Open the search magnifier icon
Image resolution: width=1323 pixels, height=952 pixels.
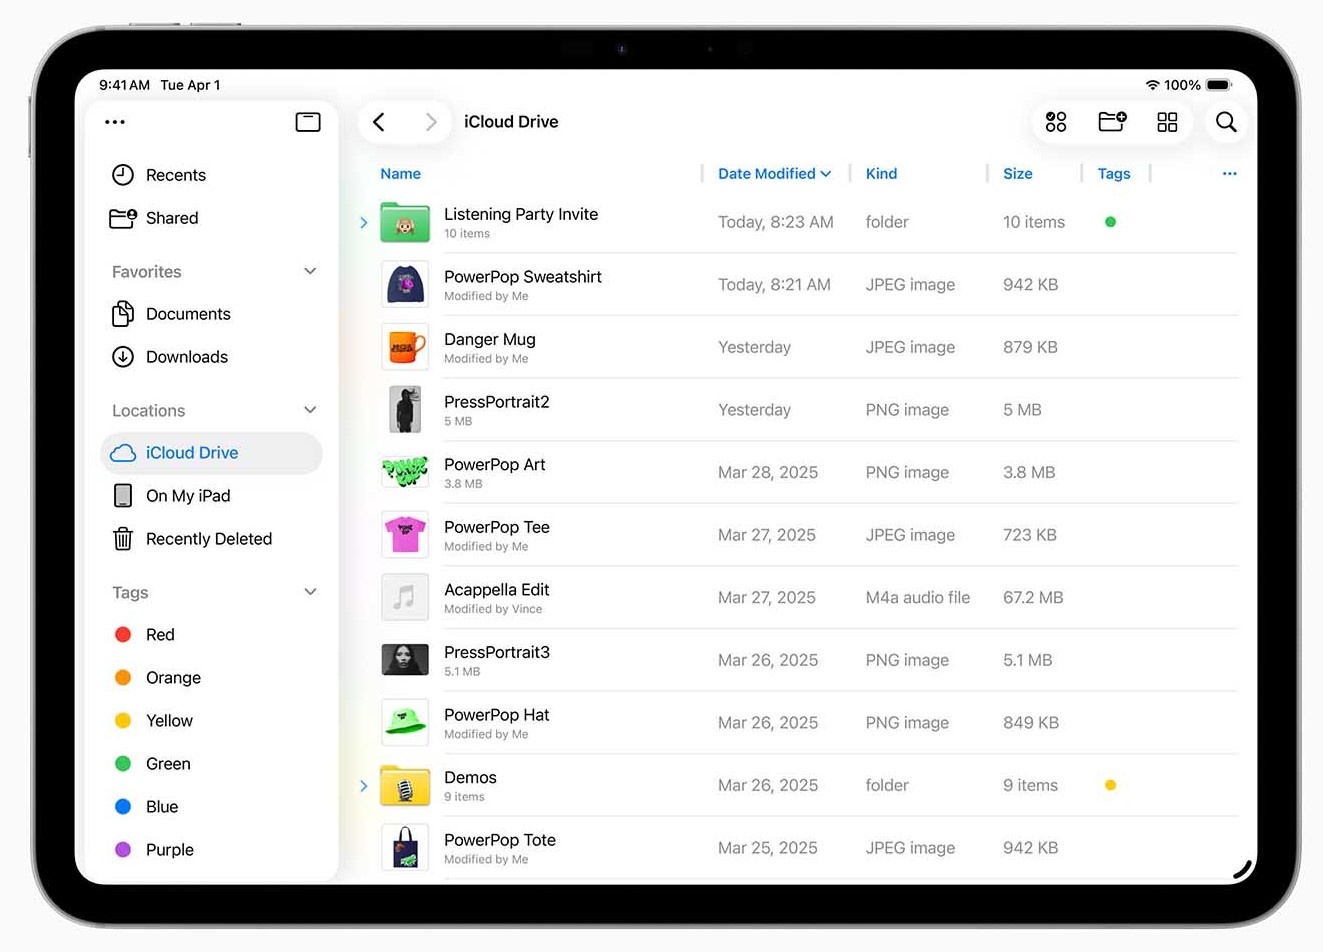[1226, 122]
